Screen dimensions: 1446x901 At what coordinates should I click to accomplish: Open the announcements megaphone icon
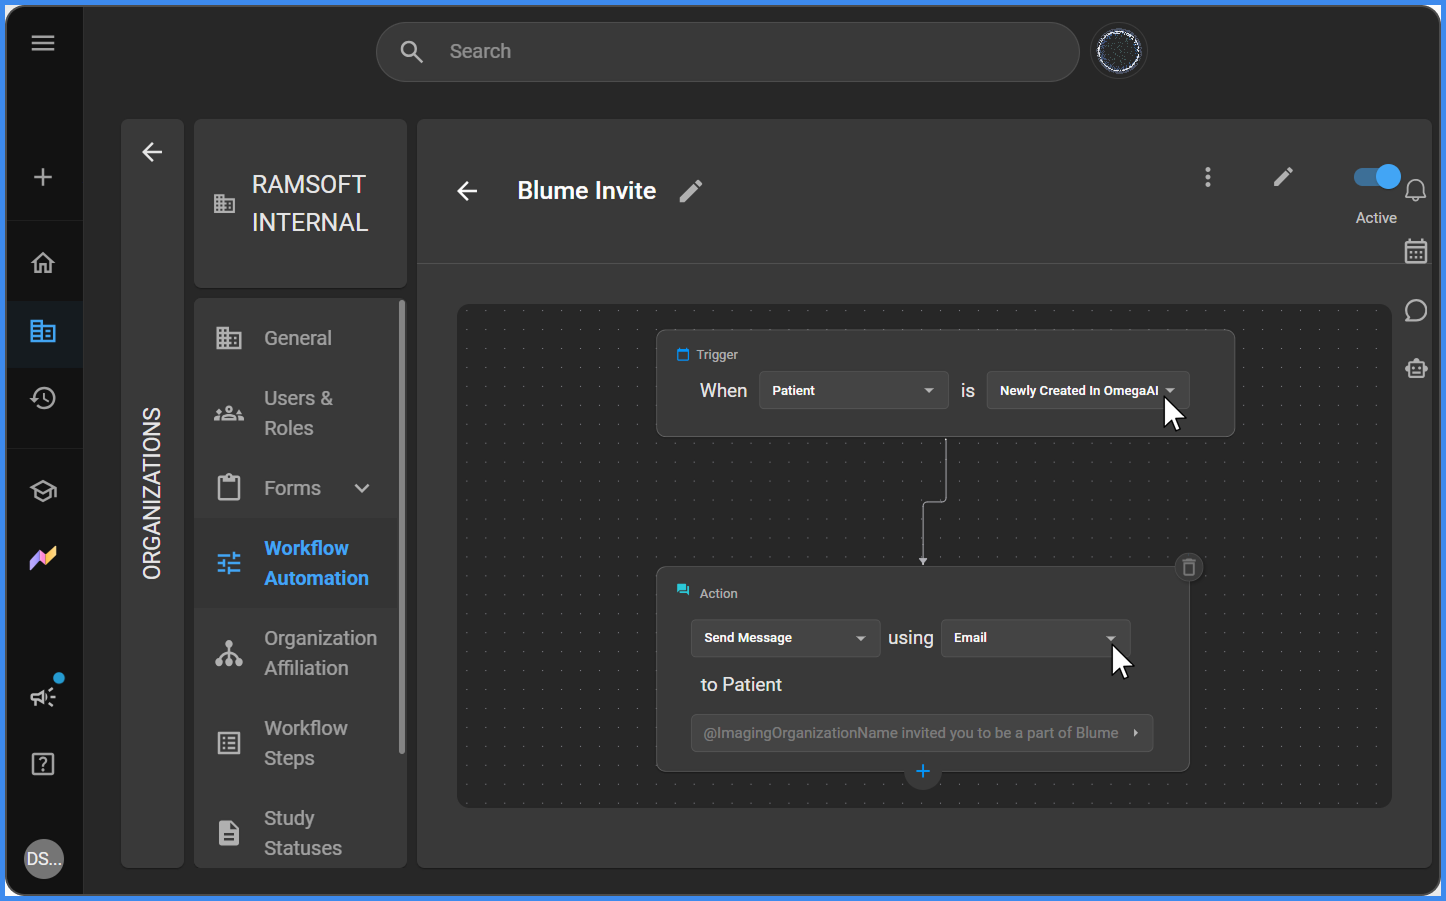pos(43,696)
